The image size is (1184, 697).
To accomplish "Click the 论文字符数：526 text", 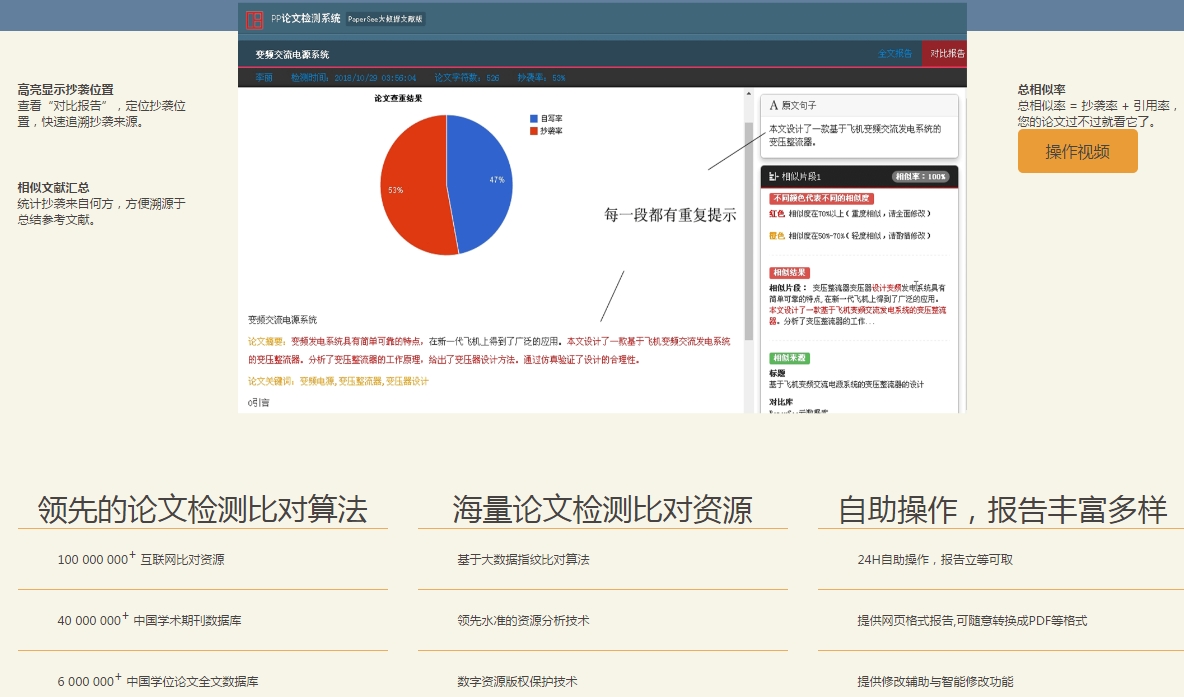I will (x=466, y=78).
